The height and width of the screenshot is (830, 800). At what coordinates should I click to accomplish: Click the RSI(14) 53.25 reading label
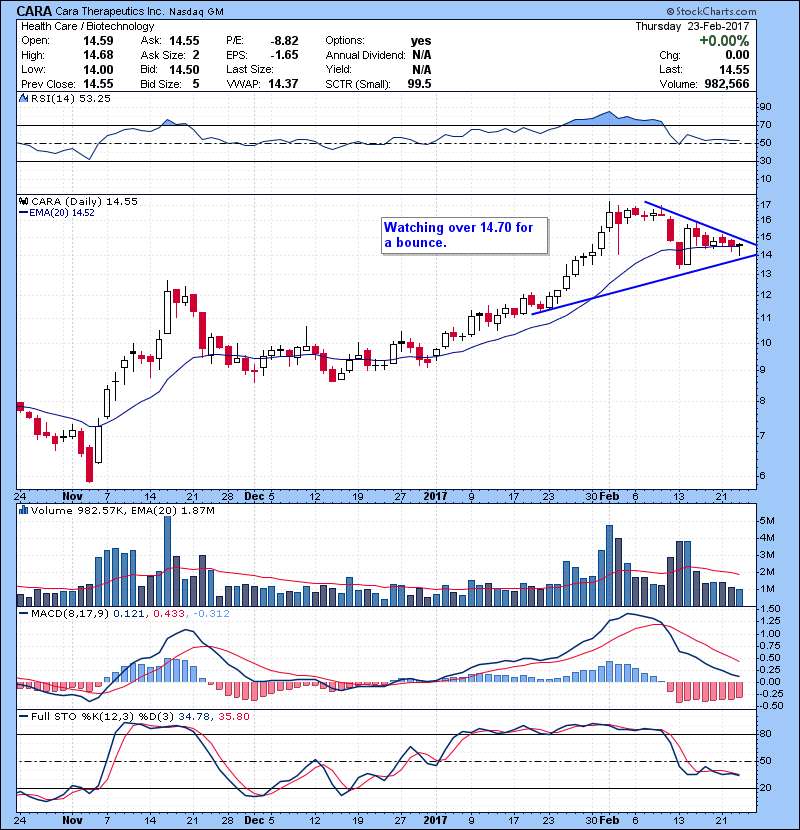coord(71,98)
